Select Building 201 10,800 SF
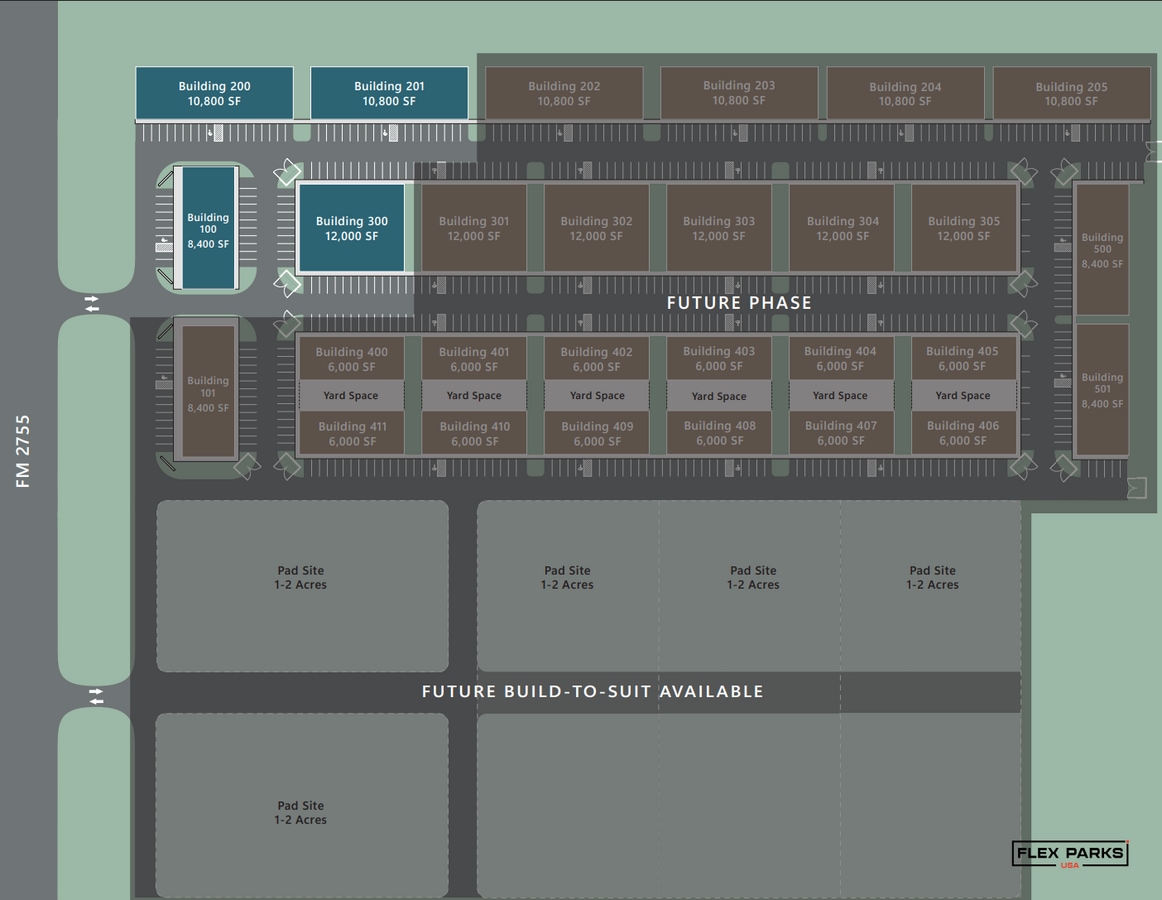 [x=389, y=93]
